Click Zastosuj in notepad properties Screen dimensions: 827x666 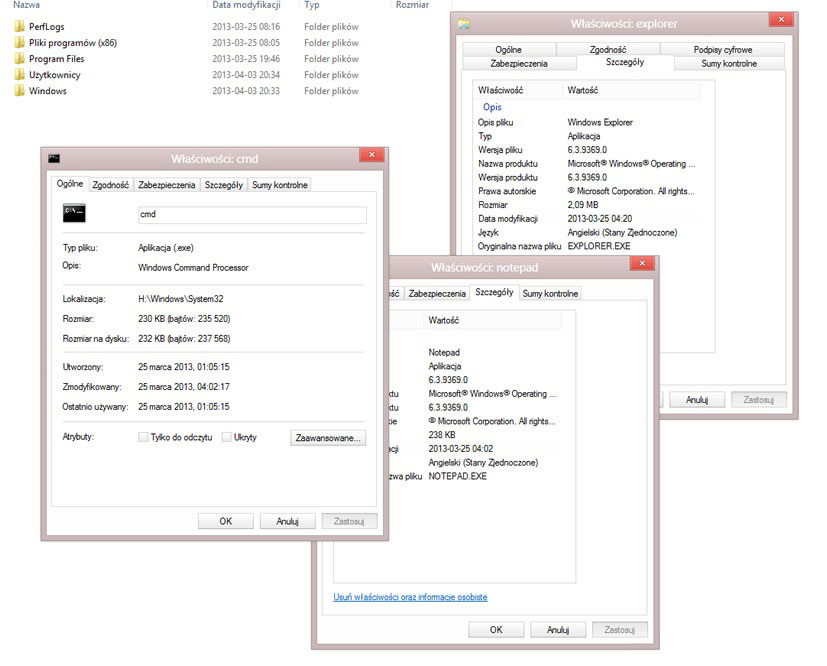pyautogui.click(x=620, y=630)
